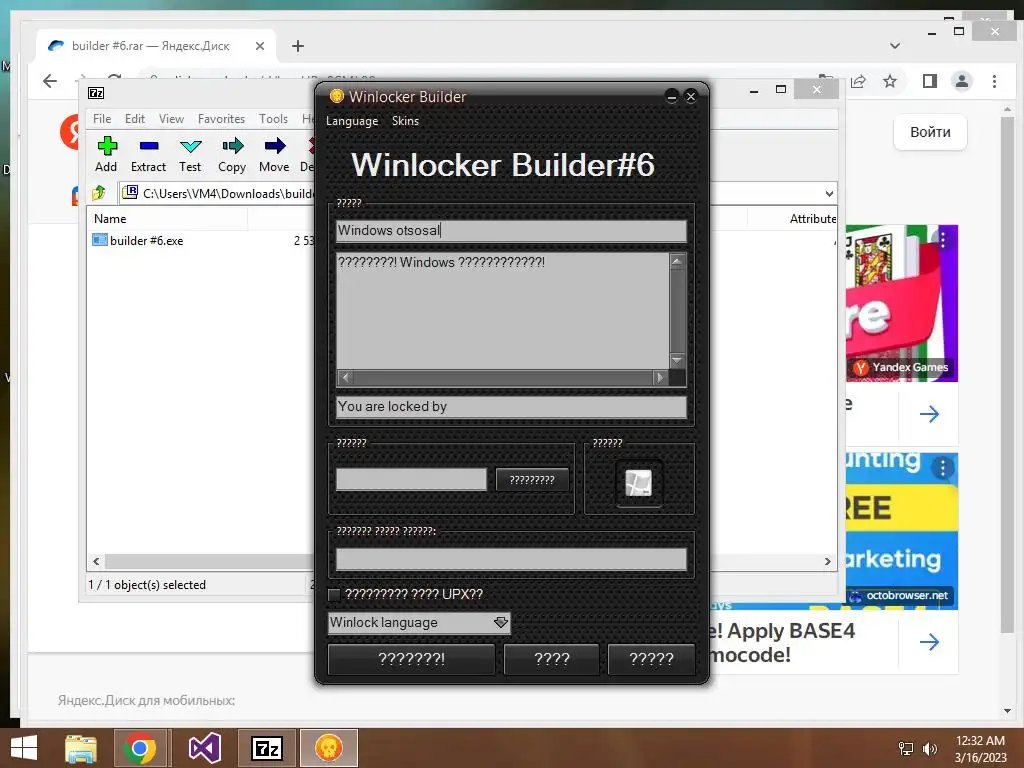Open Skins menu in Winlocker Builder
1024x768 pixels.
(406, 121)
